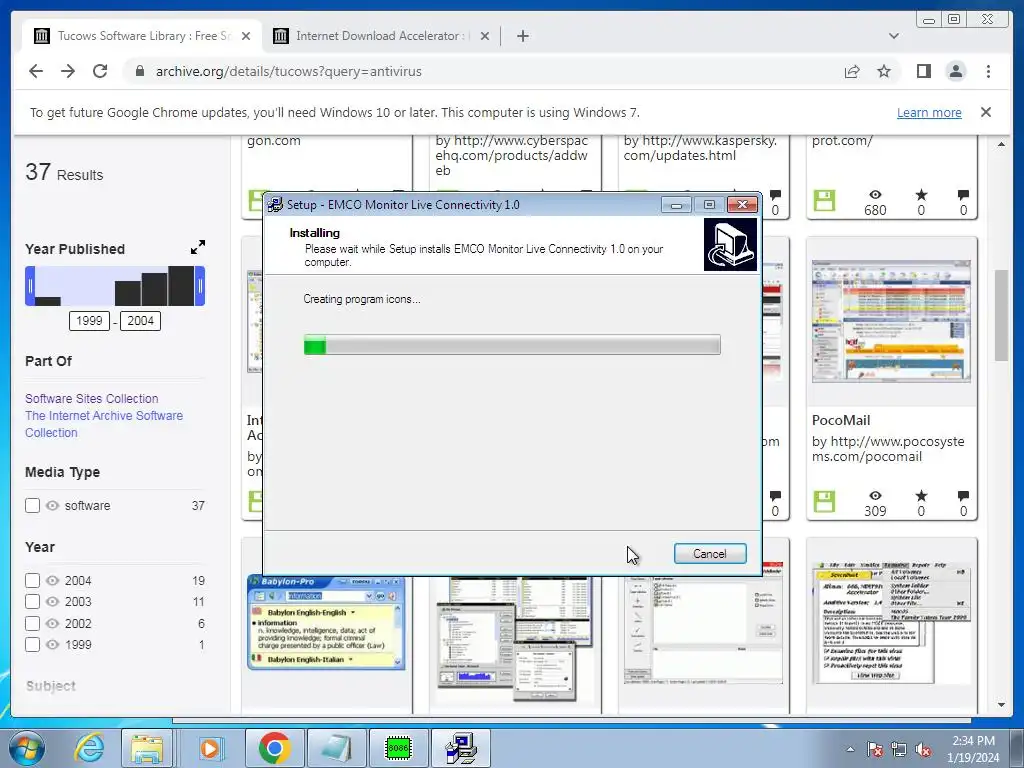The height and width of the screenshot is (768, 1024).
Task: Follow the Learn more link
Action: [929, 112]
